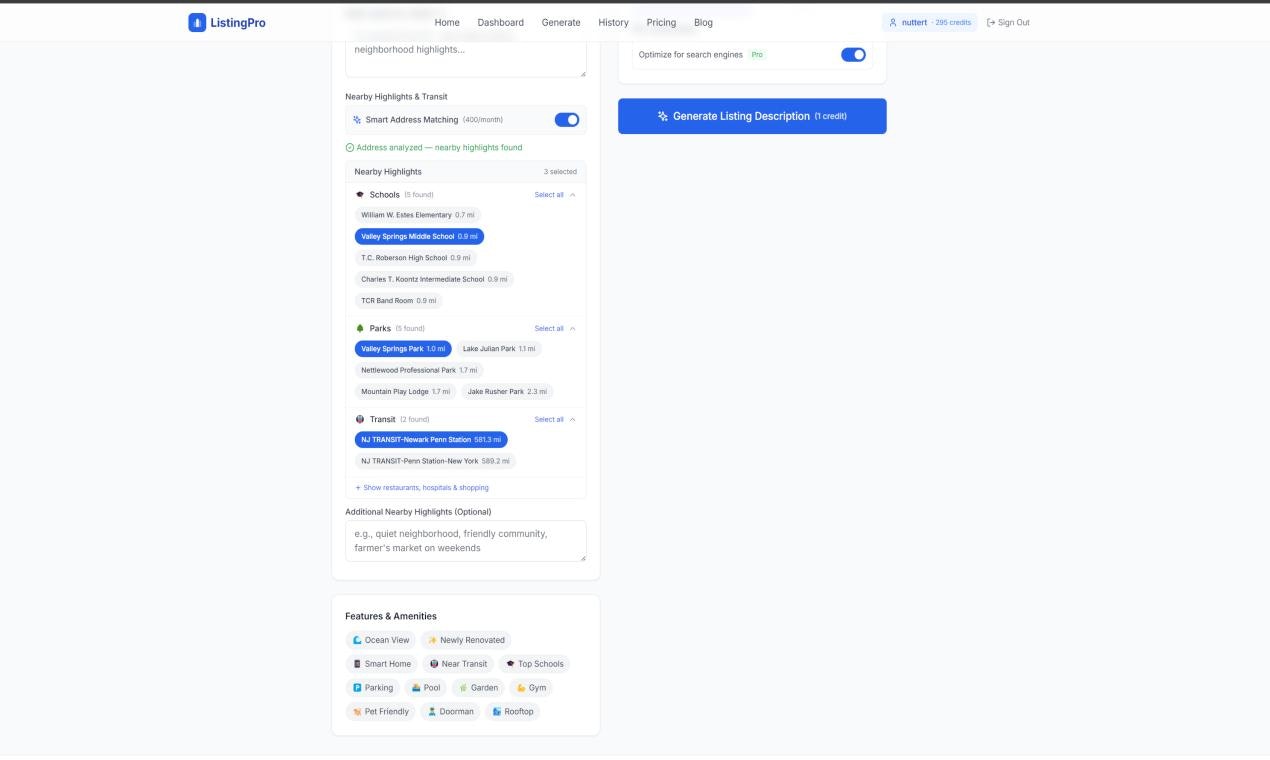
Task: Select all Parks
Action: click(549, 328)
